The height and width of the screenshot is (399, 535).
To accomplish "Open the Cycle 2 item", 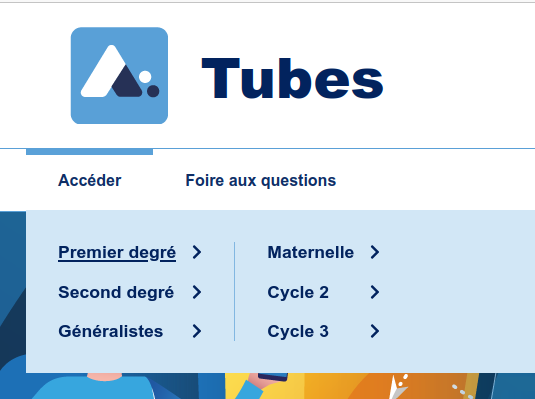I will [298, 293].
